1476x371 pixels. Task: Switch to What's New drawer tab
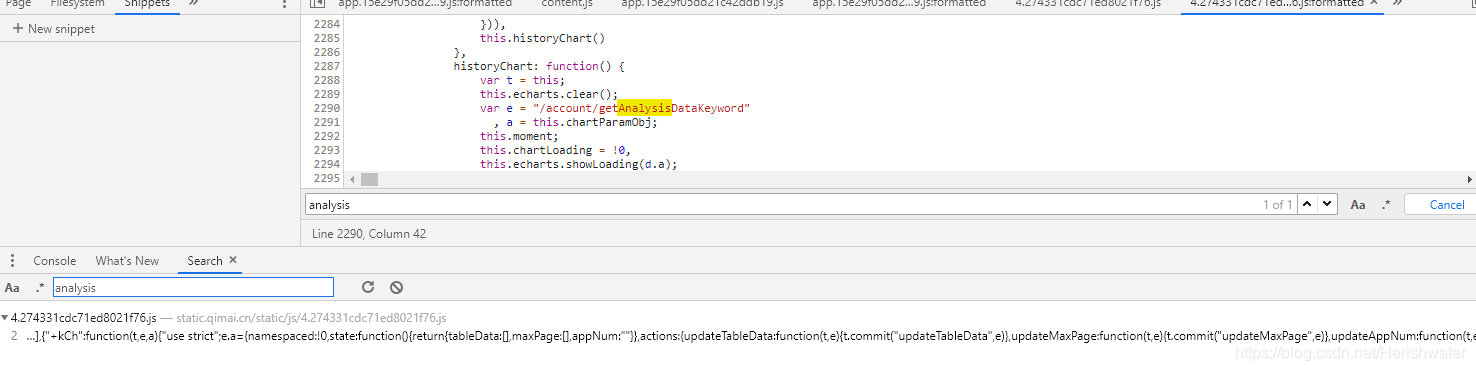point(127,261)
